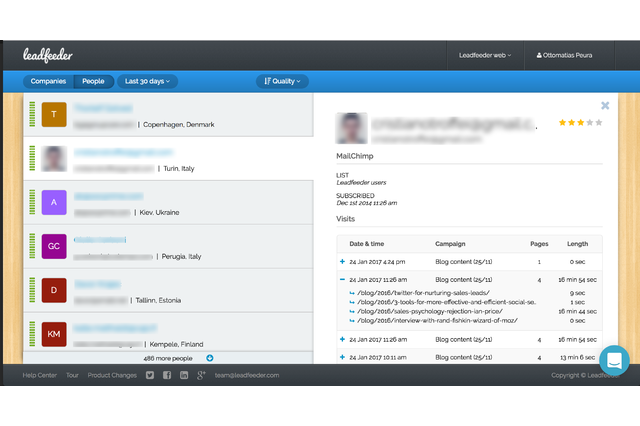Expand the 24 Jan 2017 10:11 am visit

pyautogui.click(x=342, y=357)
